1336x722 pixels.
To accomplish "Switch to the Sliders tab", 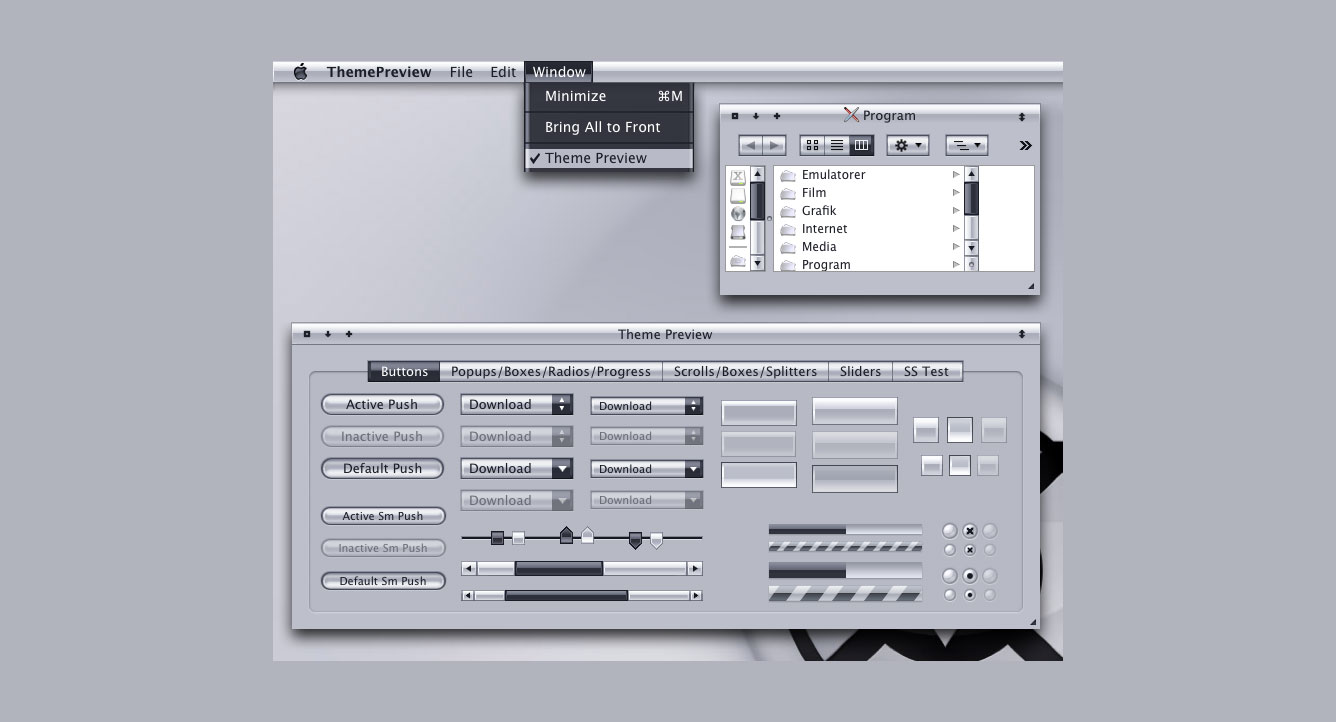I will (x=860, y=372).
